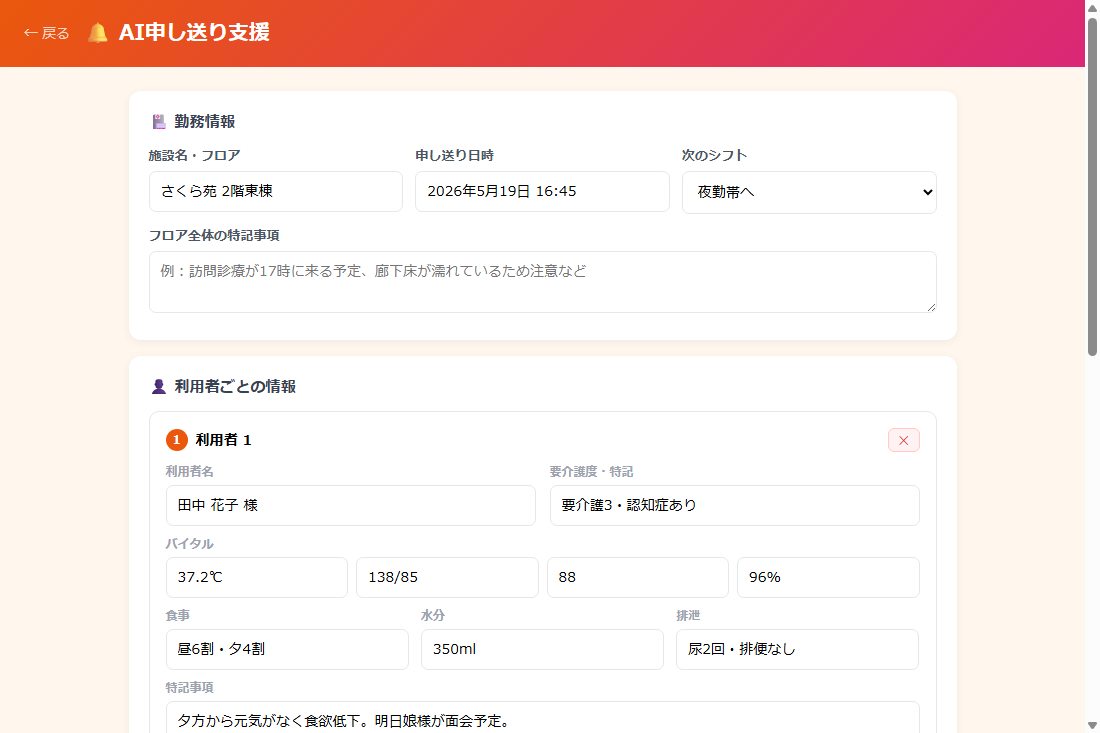Screen dimensions: 1100x733
Task: Click the temperature field 37.2℃
Action: coord(257,577)
